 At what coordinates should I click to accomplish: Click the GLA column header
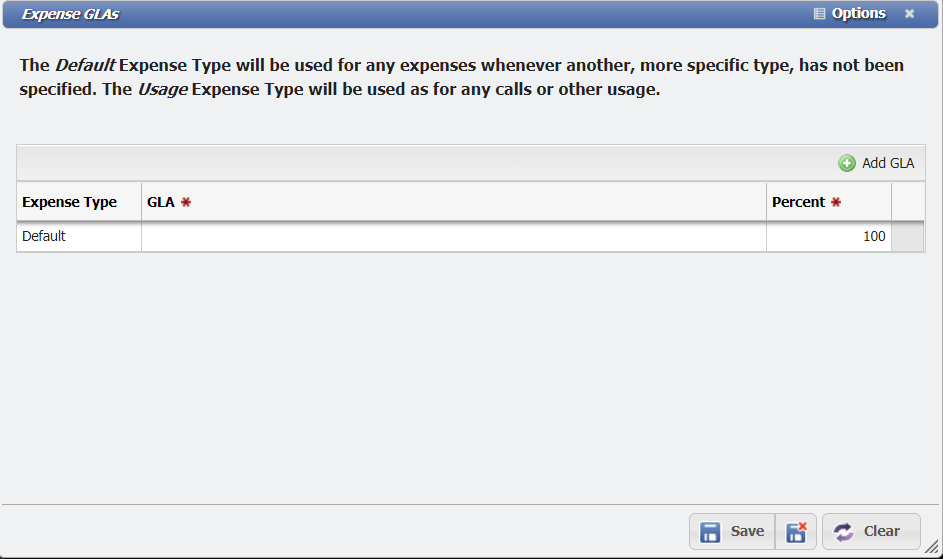161,202
